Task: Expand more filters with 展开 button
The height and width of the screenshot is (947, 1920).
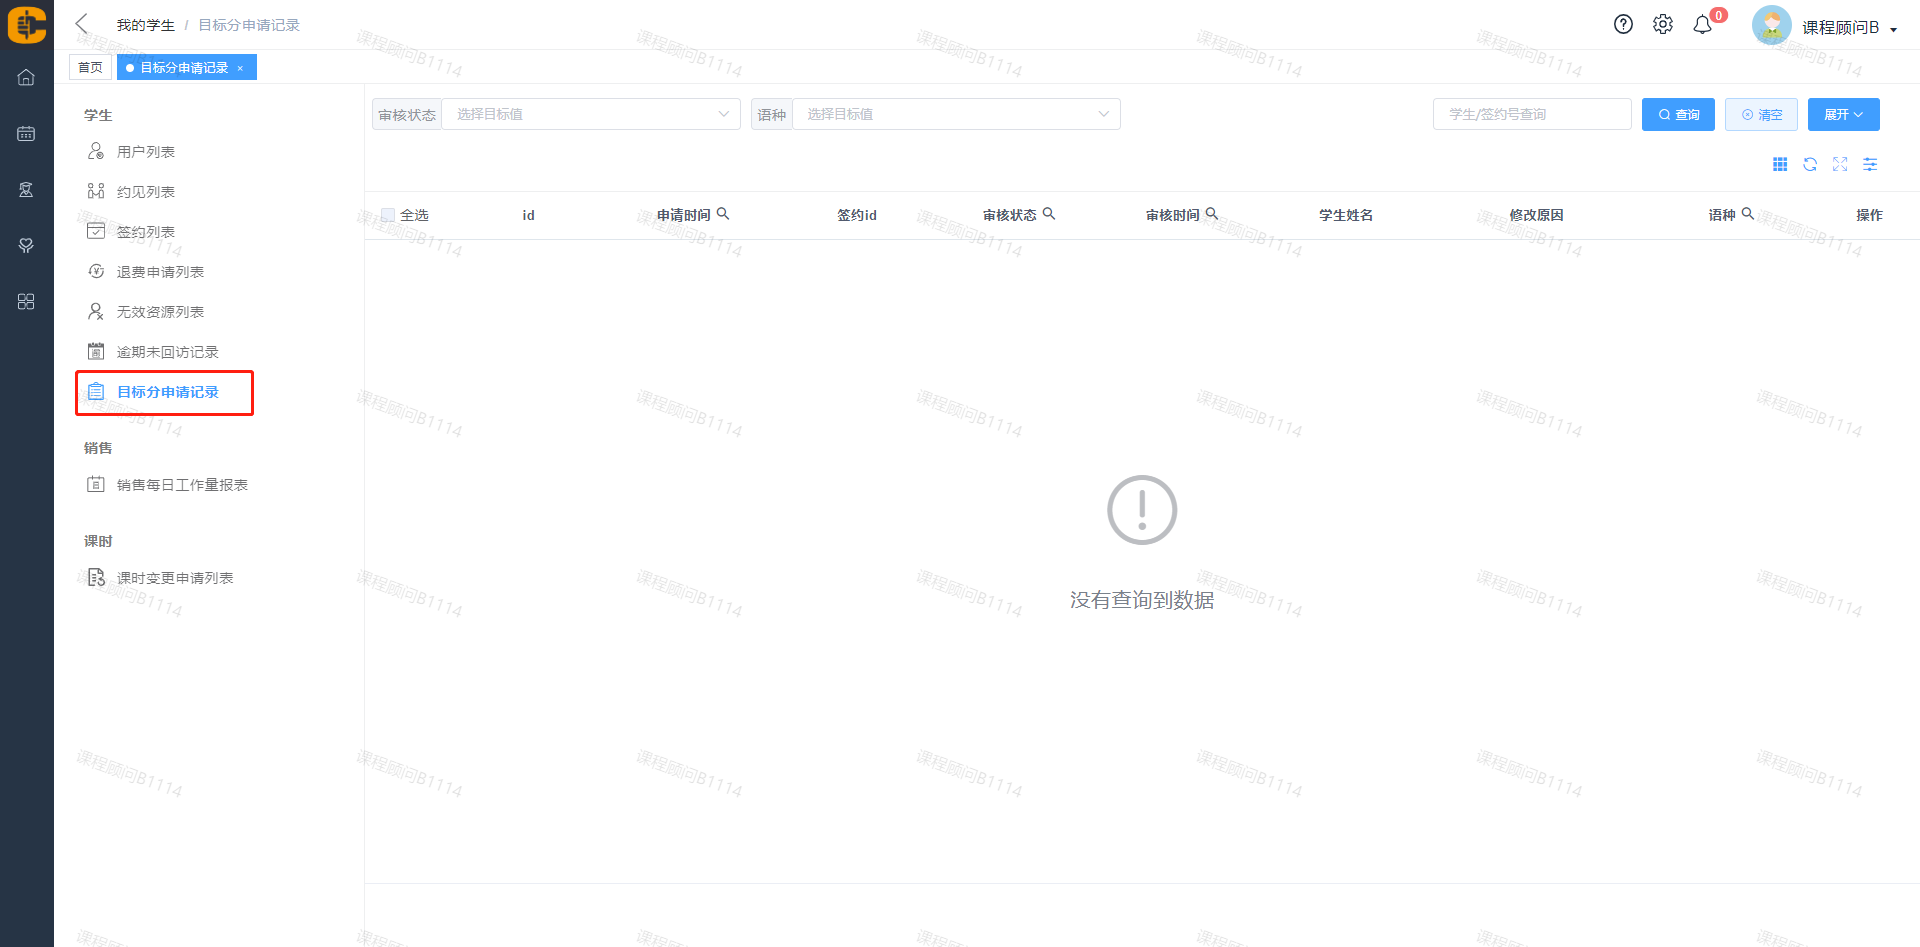Action: point(1842,114)
